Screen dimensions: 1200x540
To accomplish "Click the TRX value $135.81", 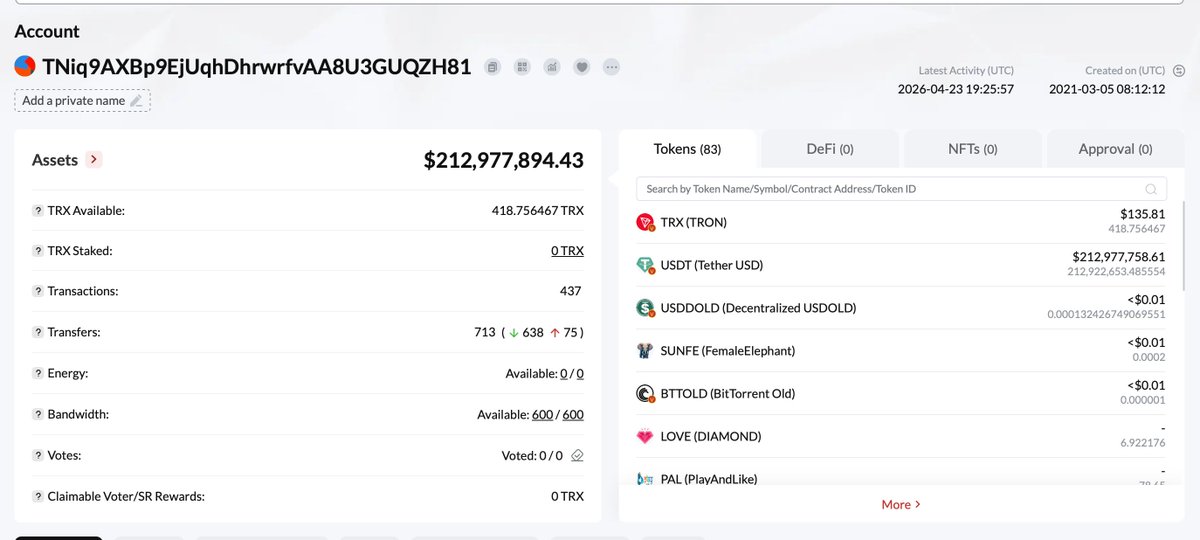I will 1143,214.
